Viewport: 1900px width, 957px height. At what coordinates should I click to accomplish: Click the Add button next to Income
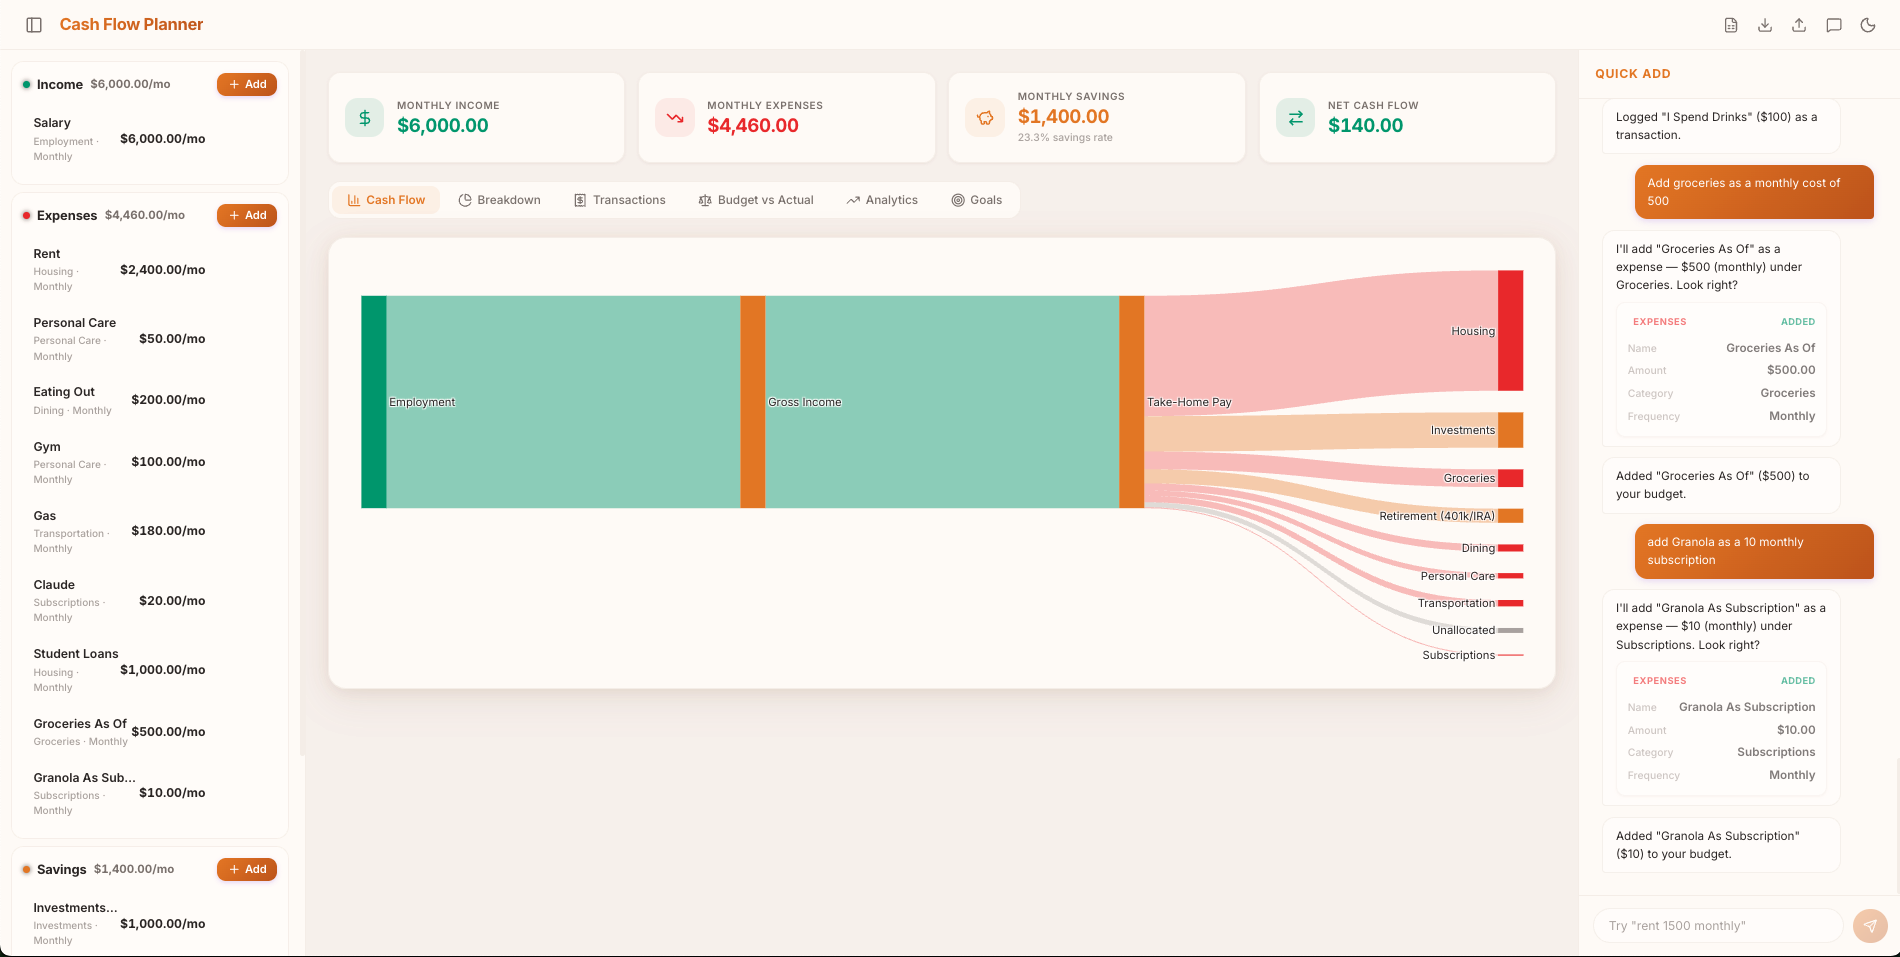click(246, 84)
